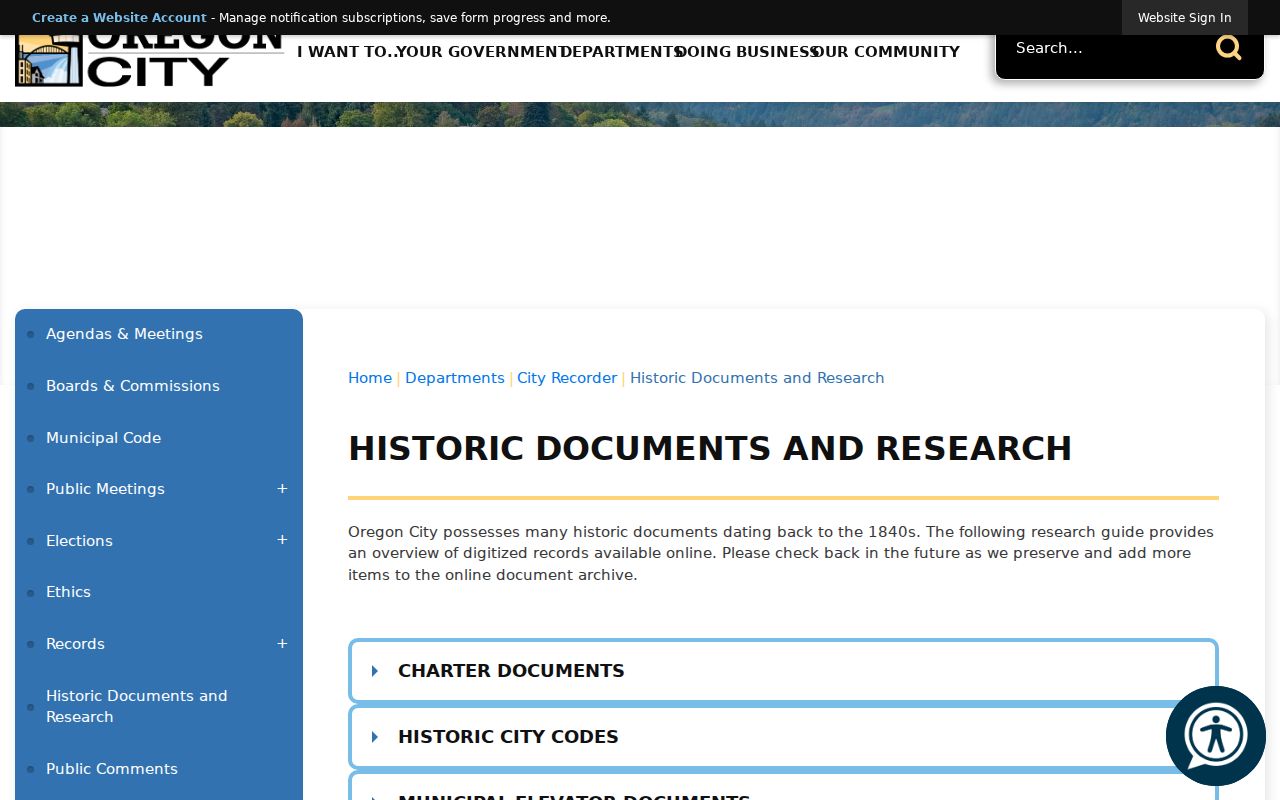Expand the Public Meetings submenu

[282, 489]
